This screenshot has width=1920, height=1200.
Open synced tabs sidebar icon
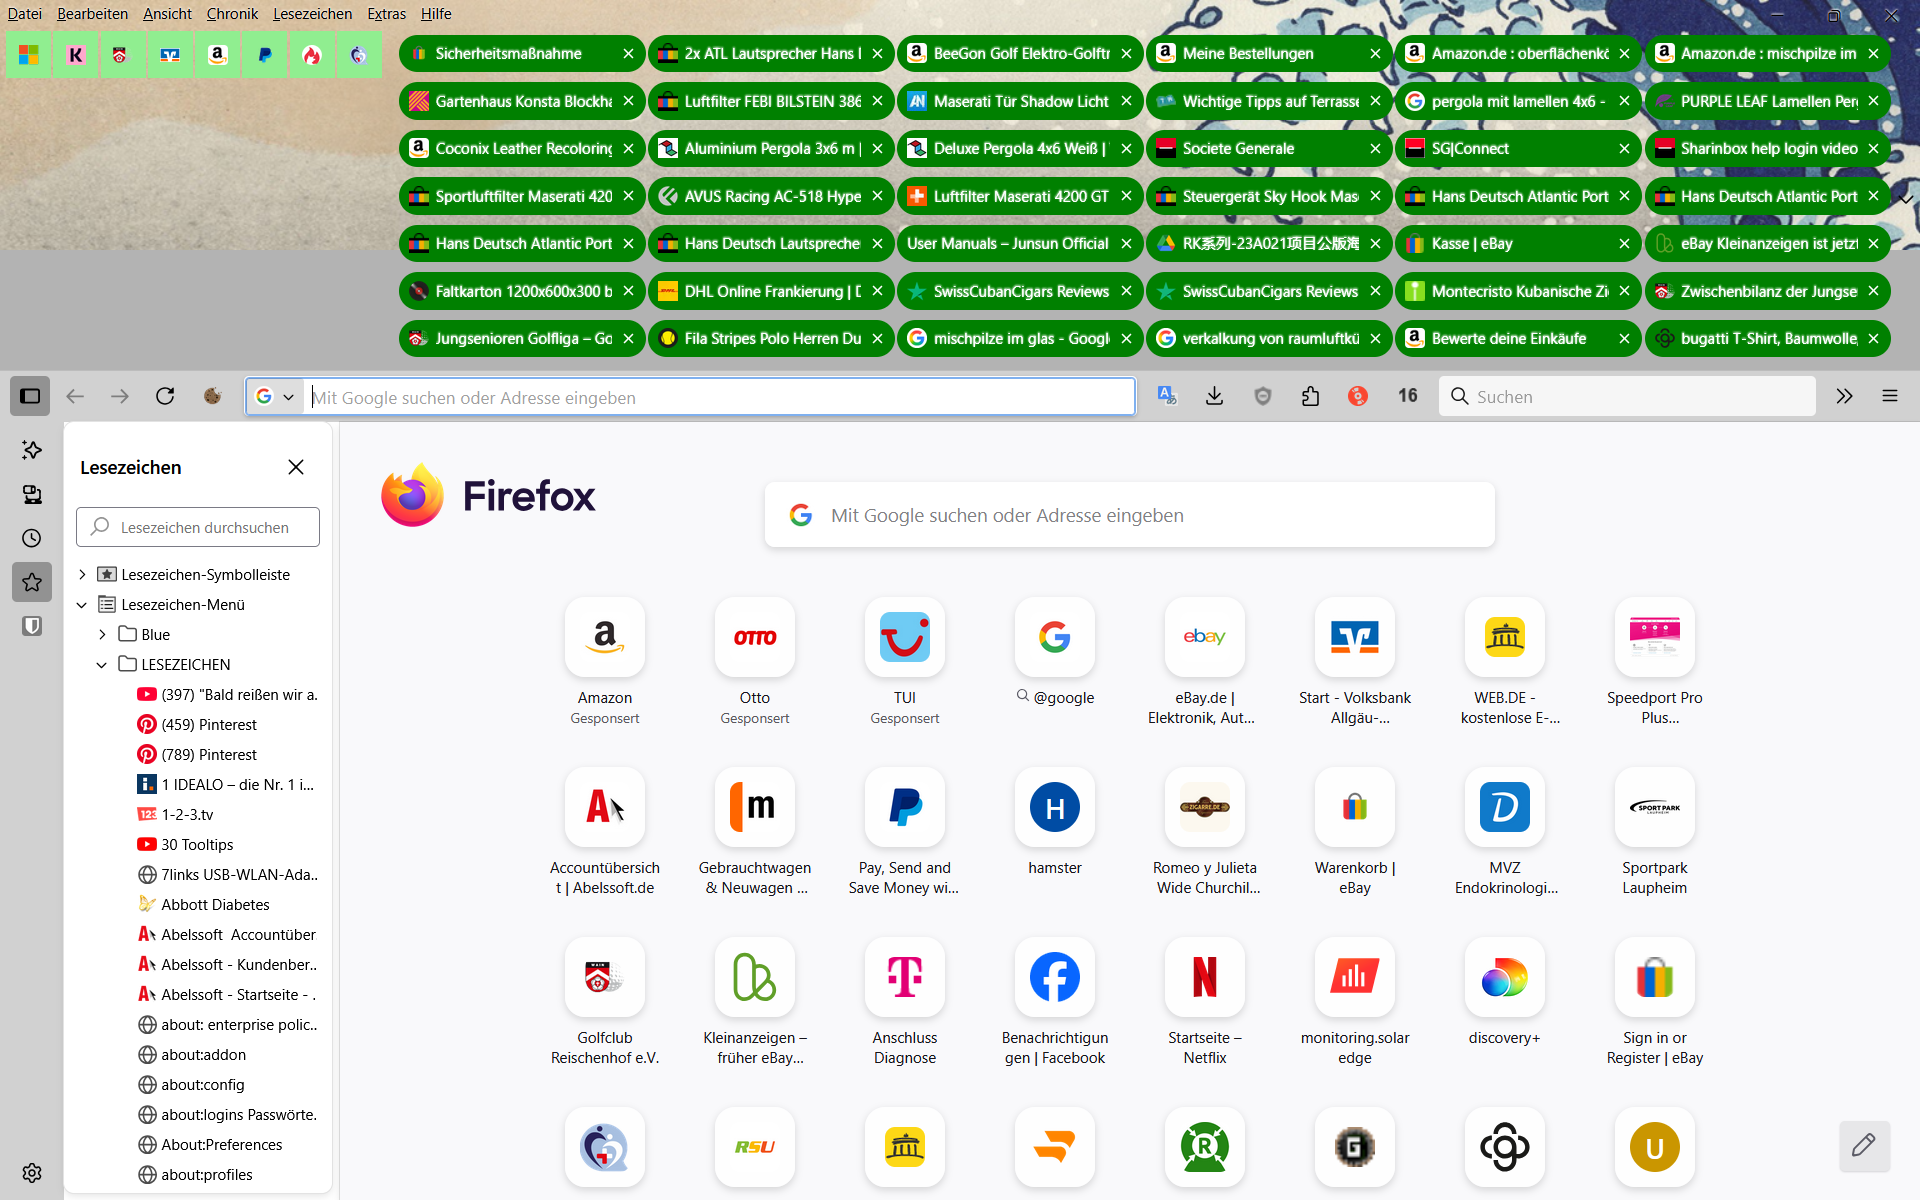tap(32, 494)
